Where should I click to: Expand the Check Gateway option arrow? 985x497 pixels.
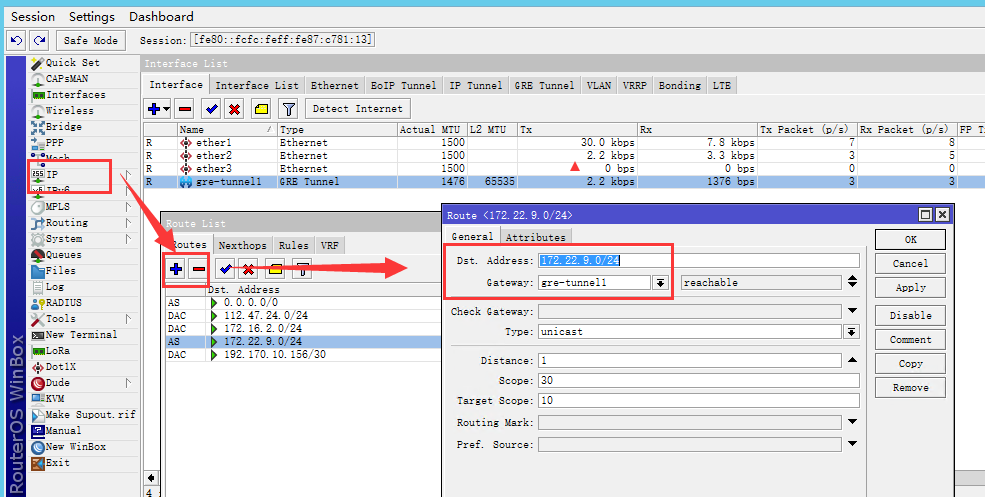click(x=852, y=311)
